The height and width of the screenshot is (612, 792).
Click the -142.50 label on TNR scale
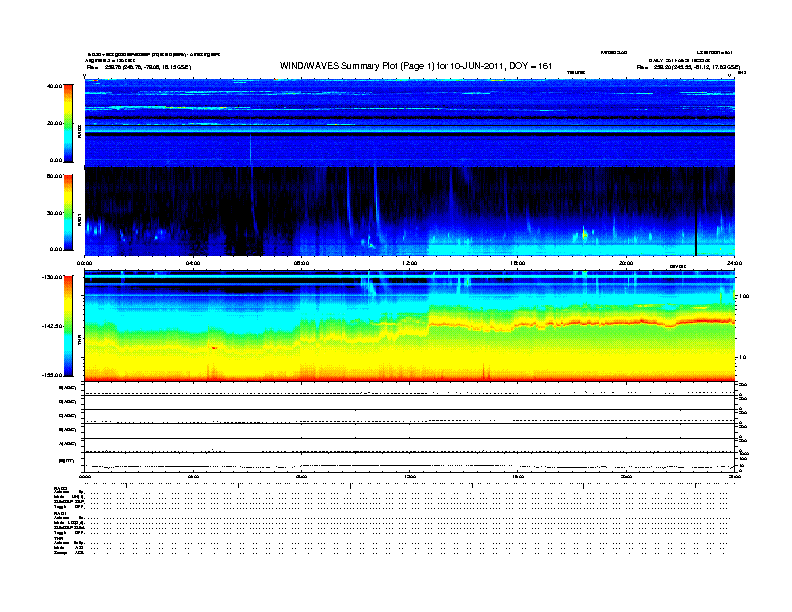[x=52, y=326]
